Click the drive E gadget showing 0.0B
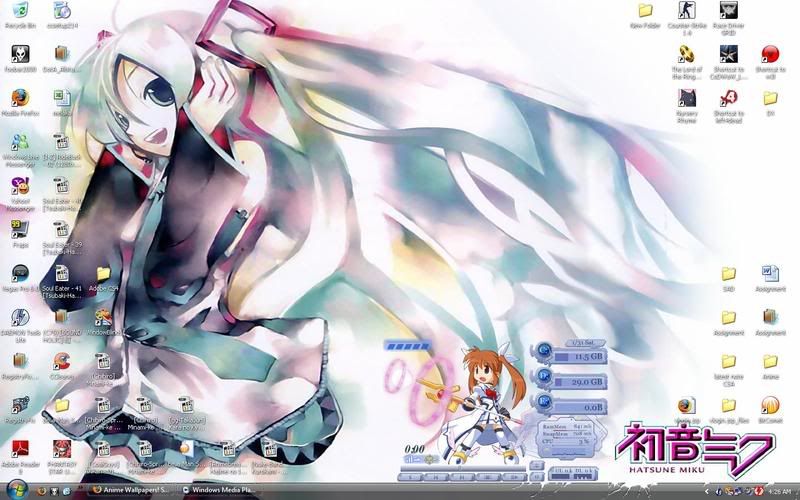 click(x=571, y=406)
